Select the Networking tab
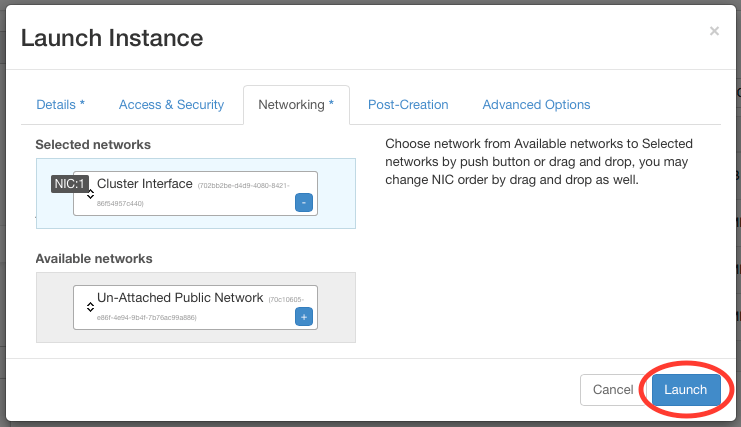Screen dimensions: 741x427 tap(295, 105)
